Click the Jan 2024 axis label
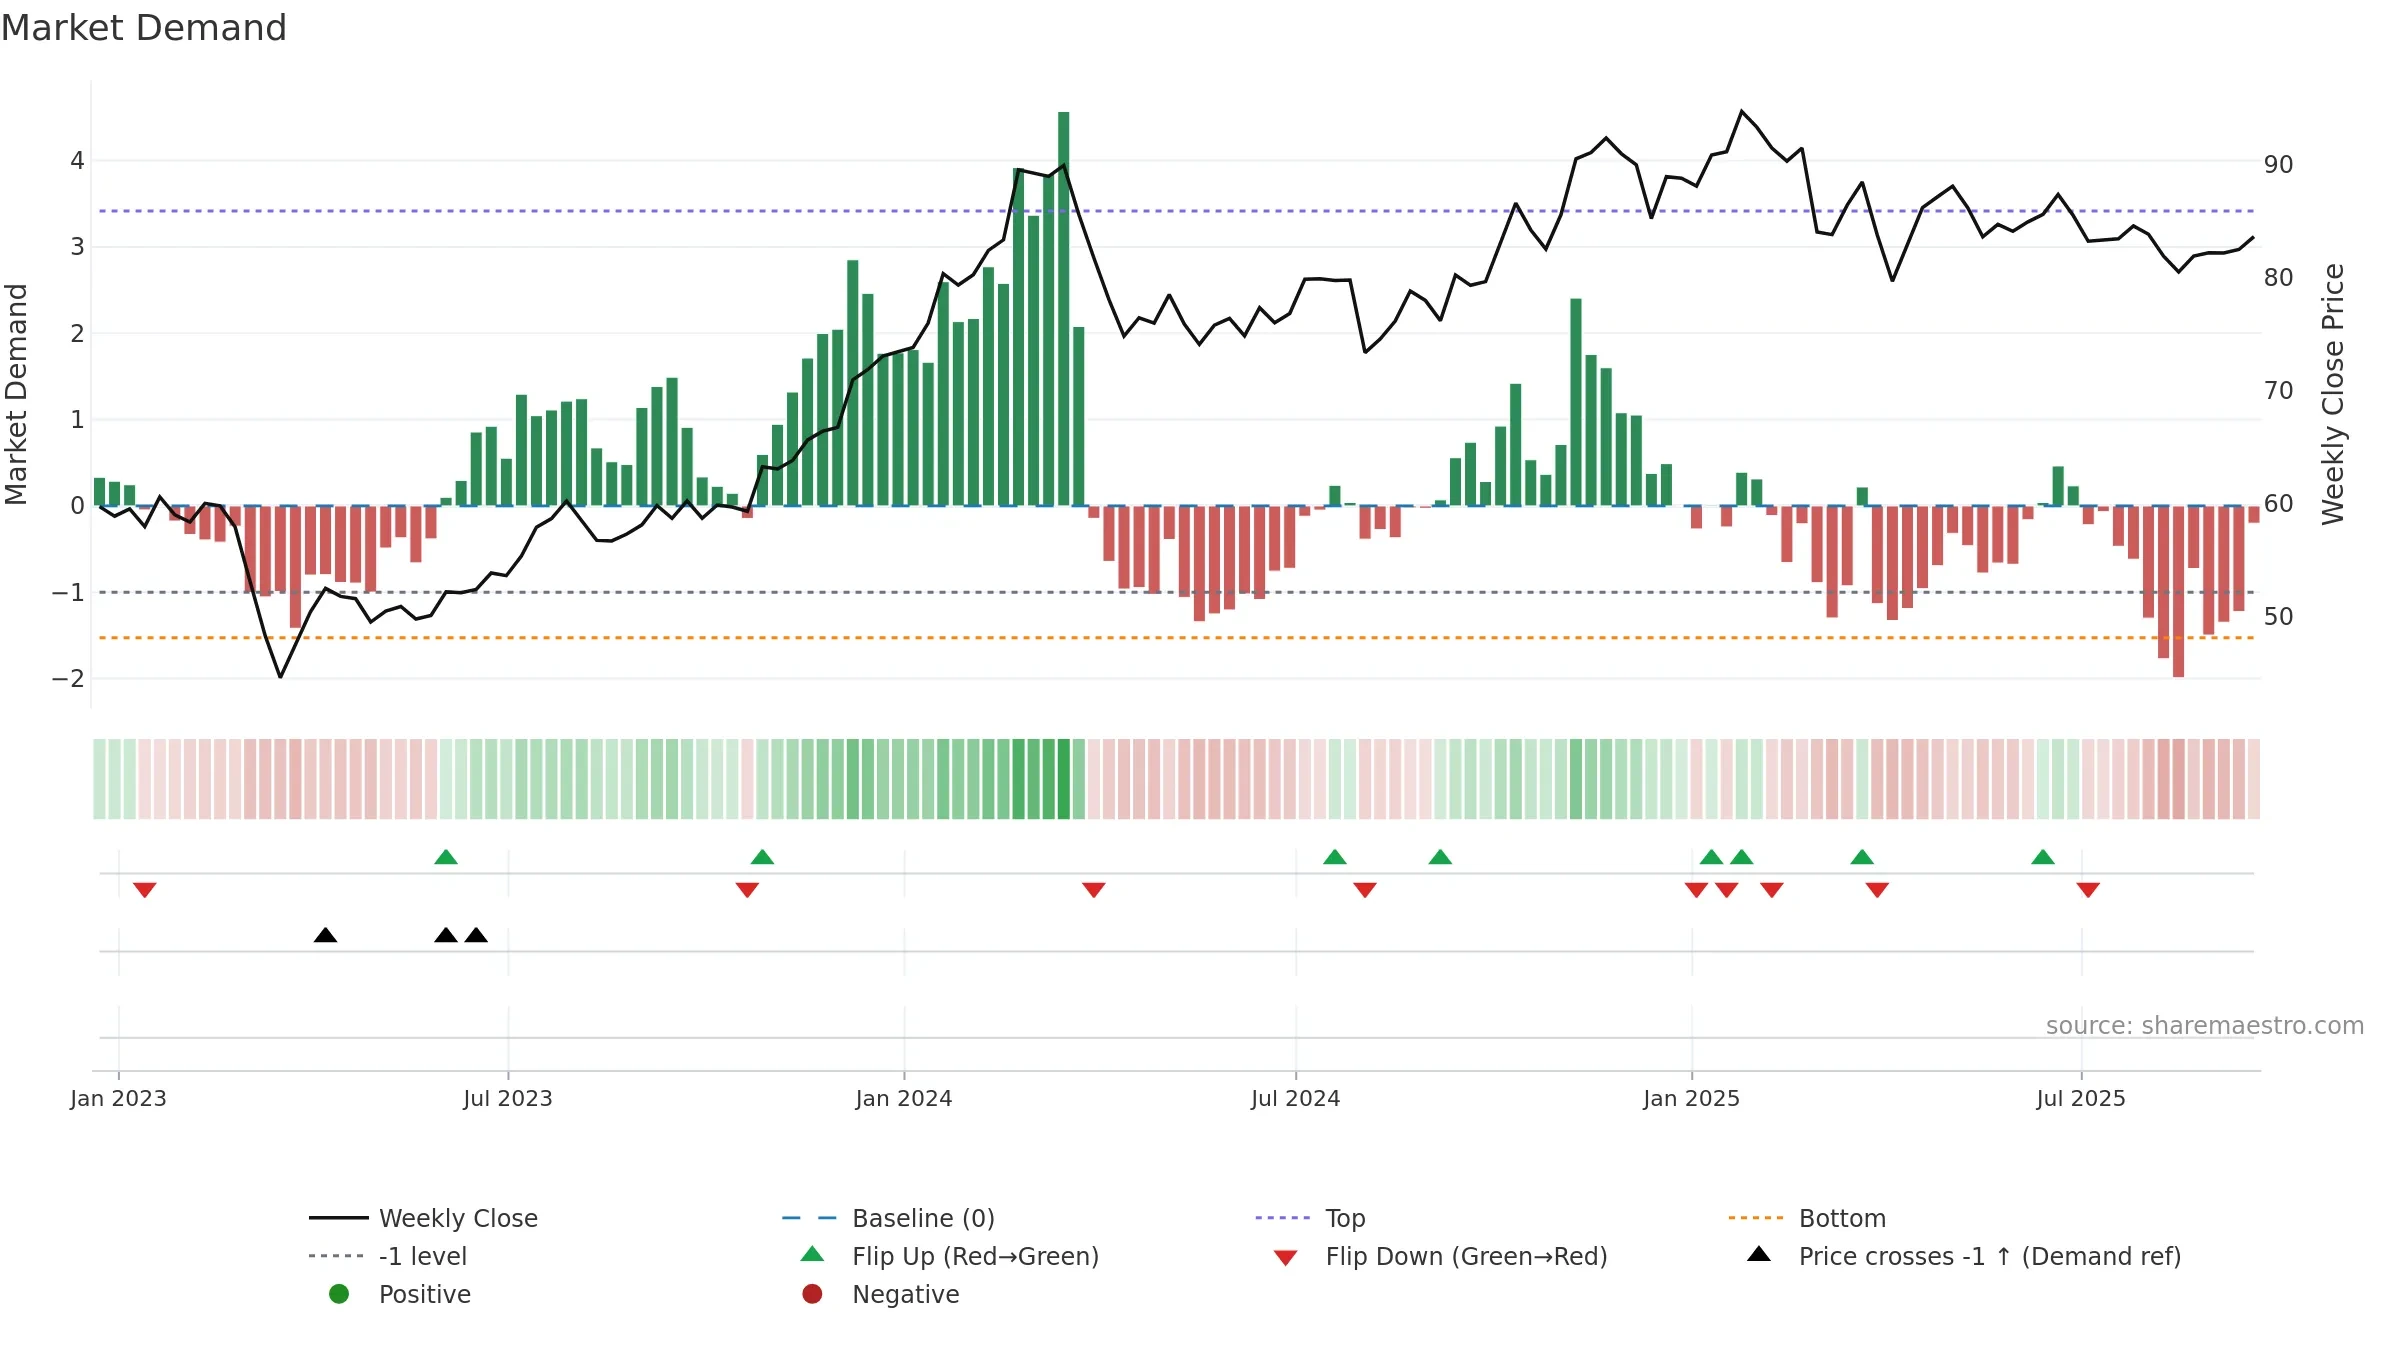 click(904, 1099)
